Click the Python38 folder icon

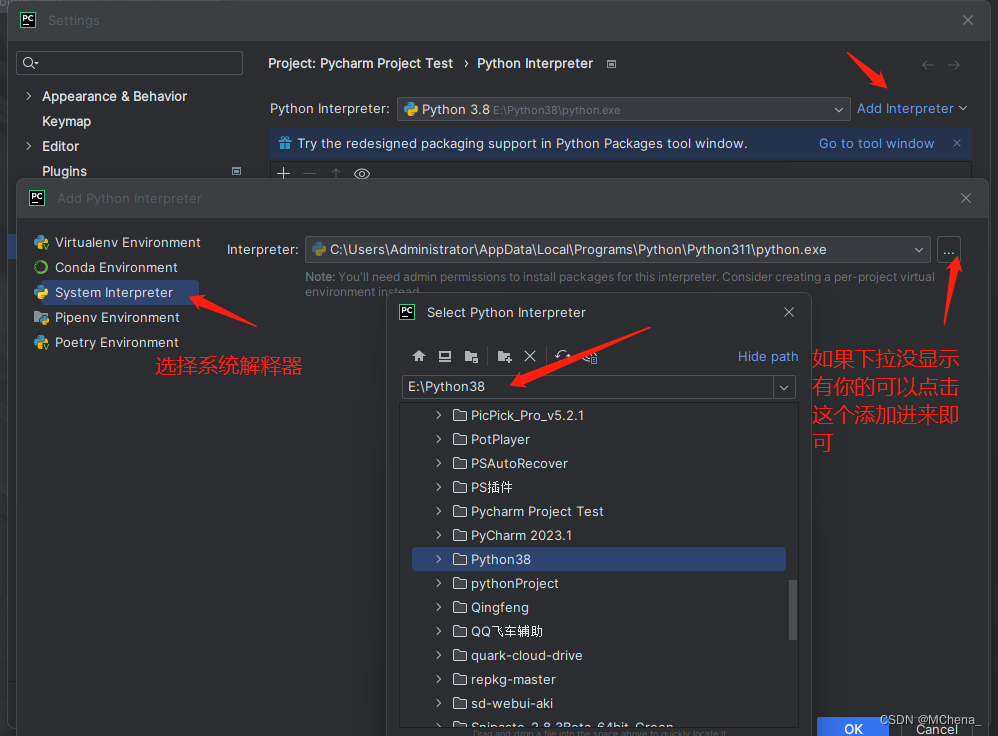(x=460, y=559)
